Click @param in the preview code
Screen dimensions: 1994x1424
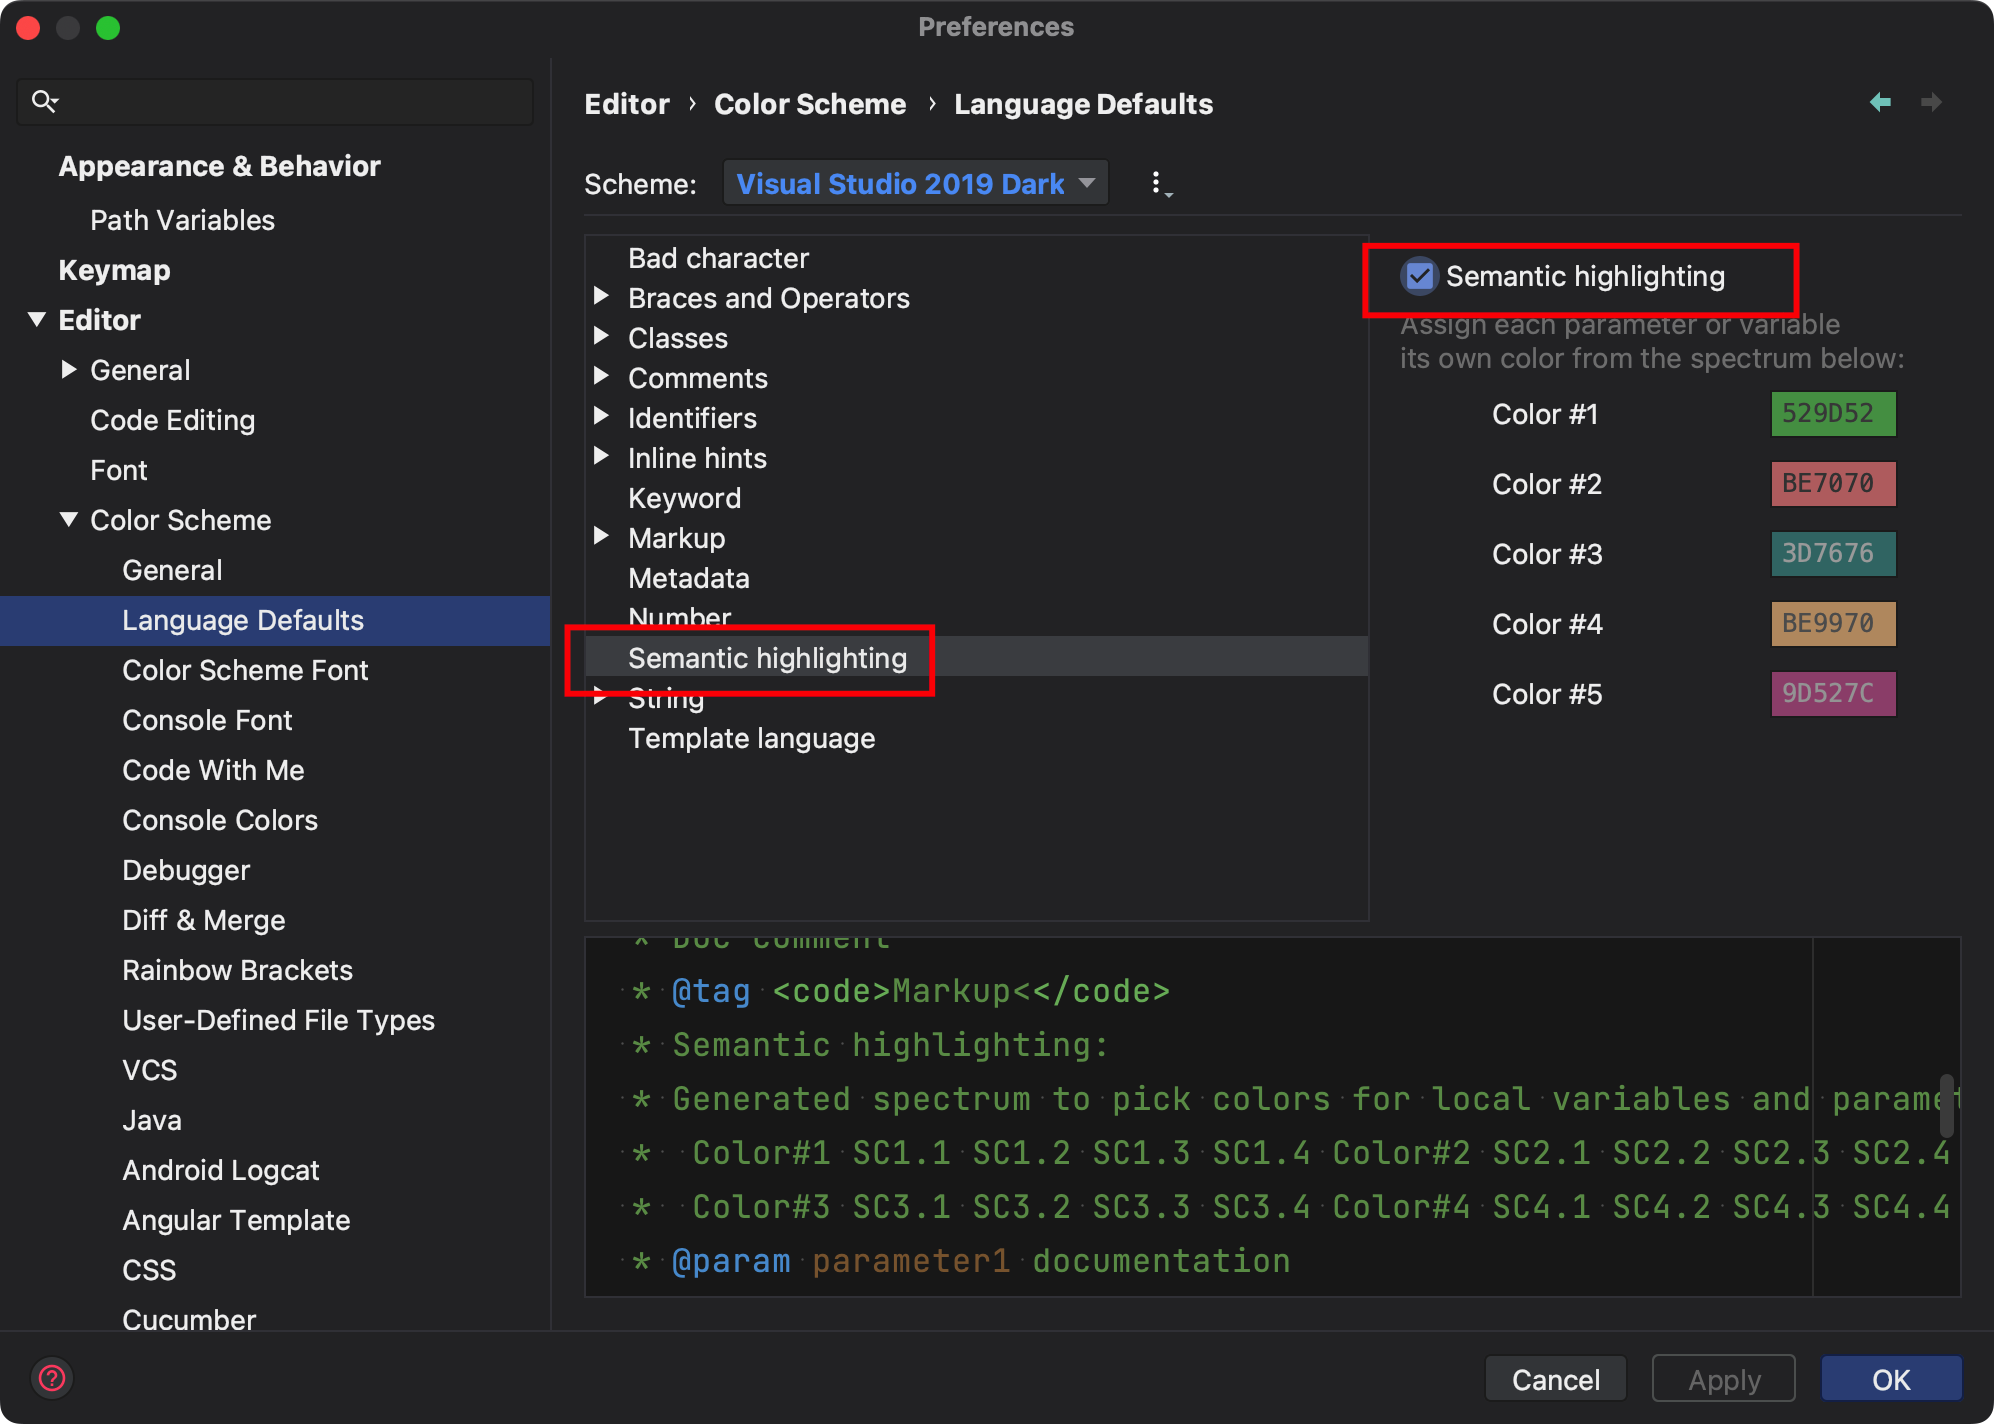(731, 1261)
